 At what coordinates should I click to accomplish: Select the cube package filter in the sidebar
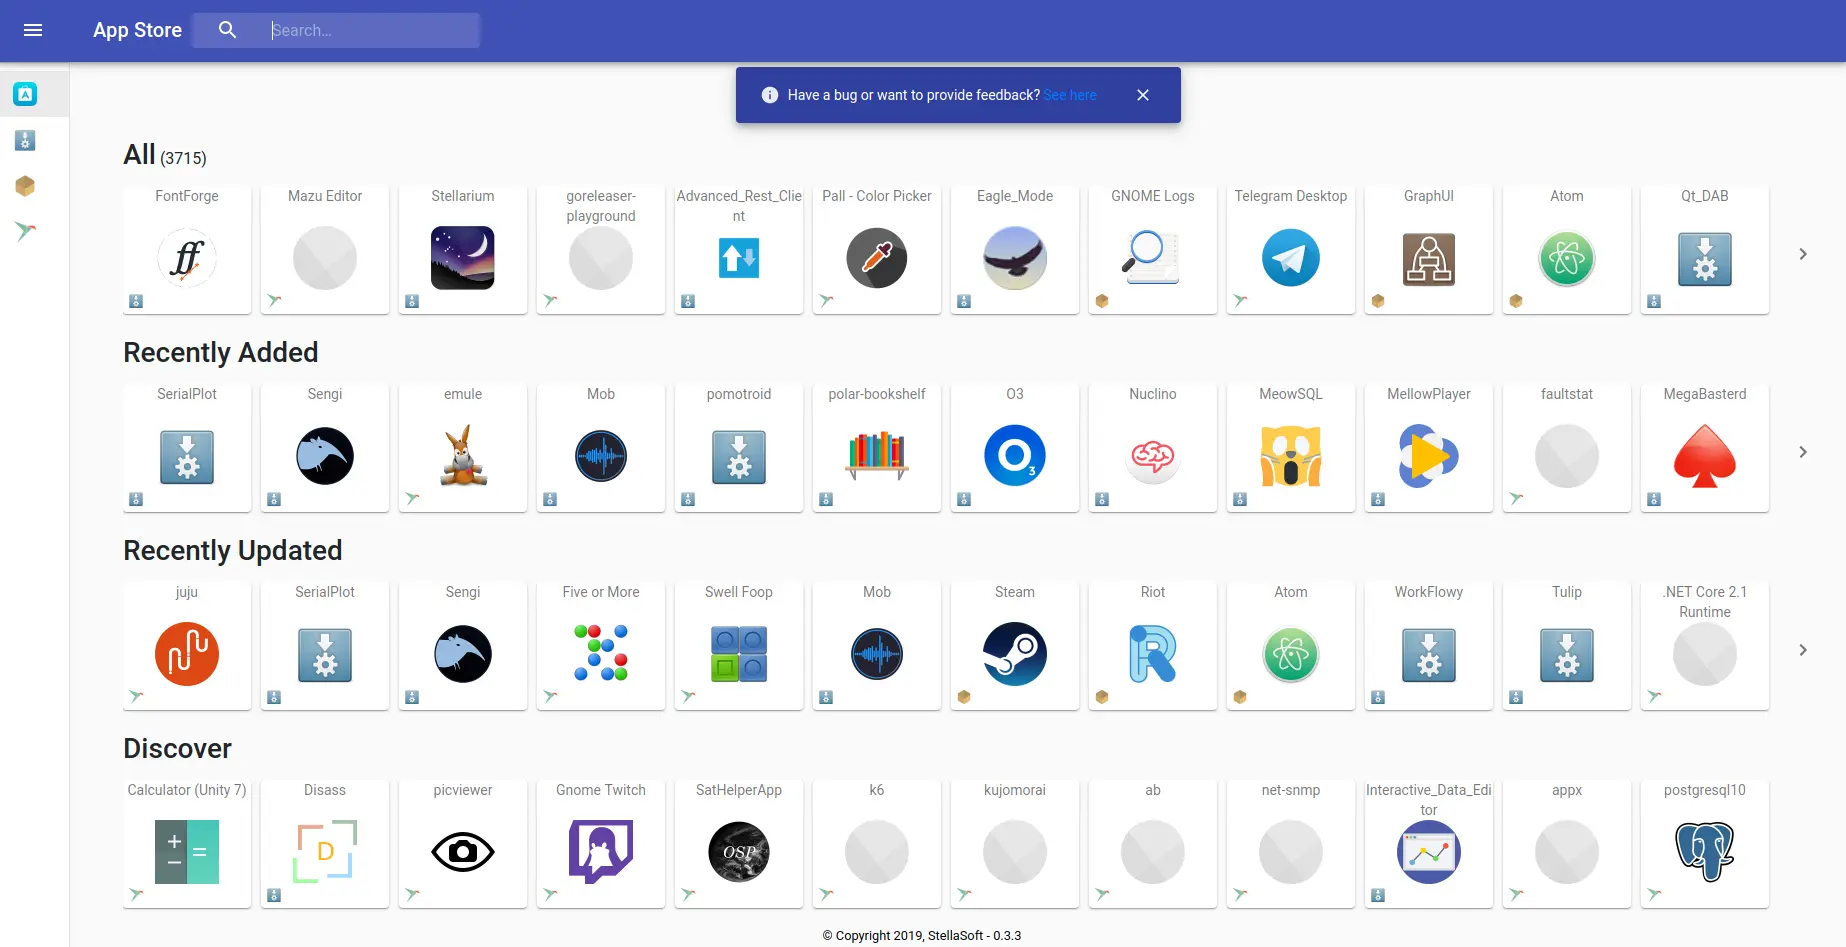[x=24, y=186]
